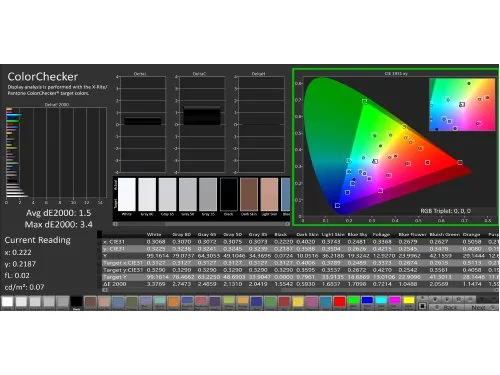Image resolution: width=500 pixels, height=375 pixels.
Task: Click the Dark Skin patch in comparison panel
Action: click(249, 194)
